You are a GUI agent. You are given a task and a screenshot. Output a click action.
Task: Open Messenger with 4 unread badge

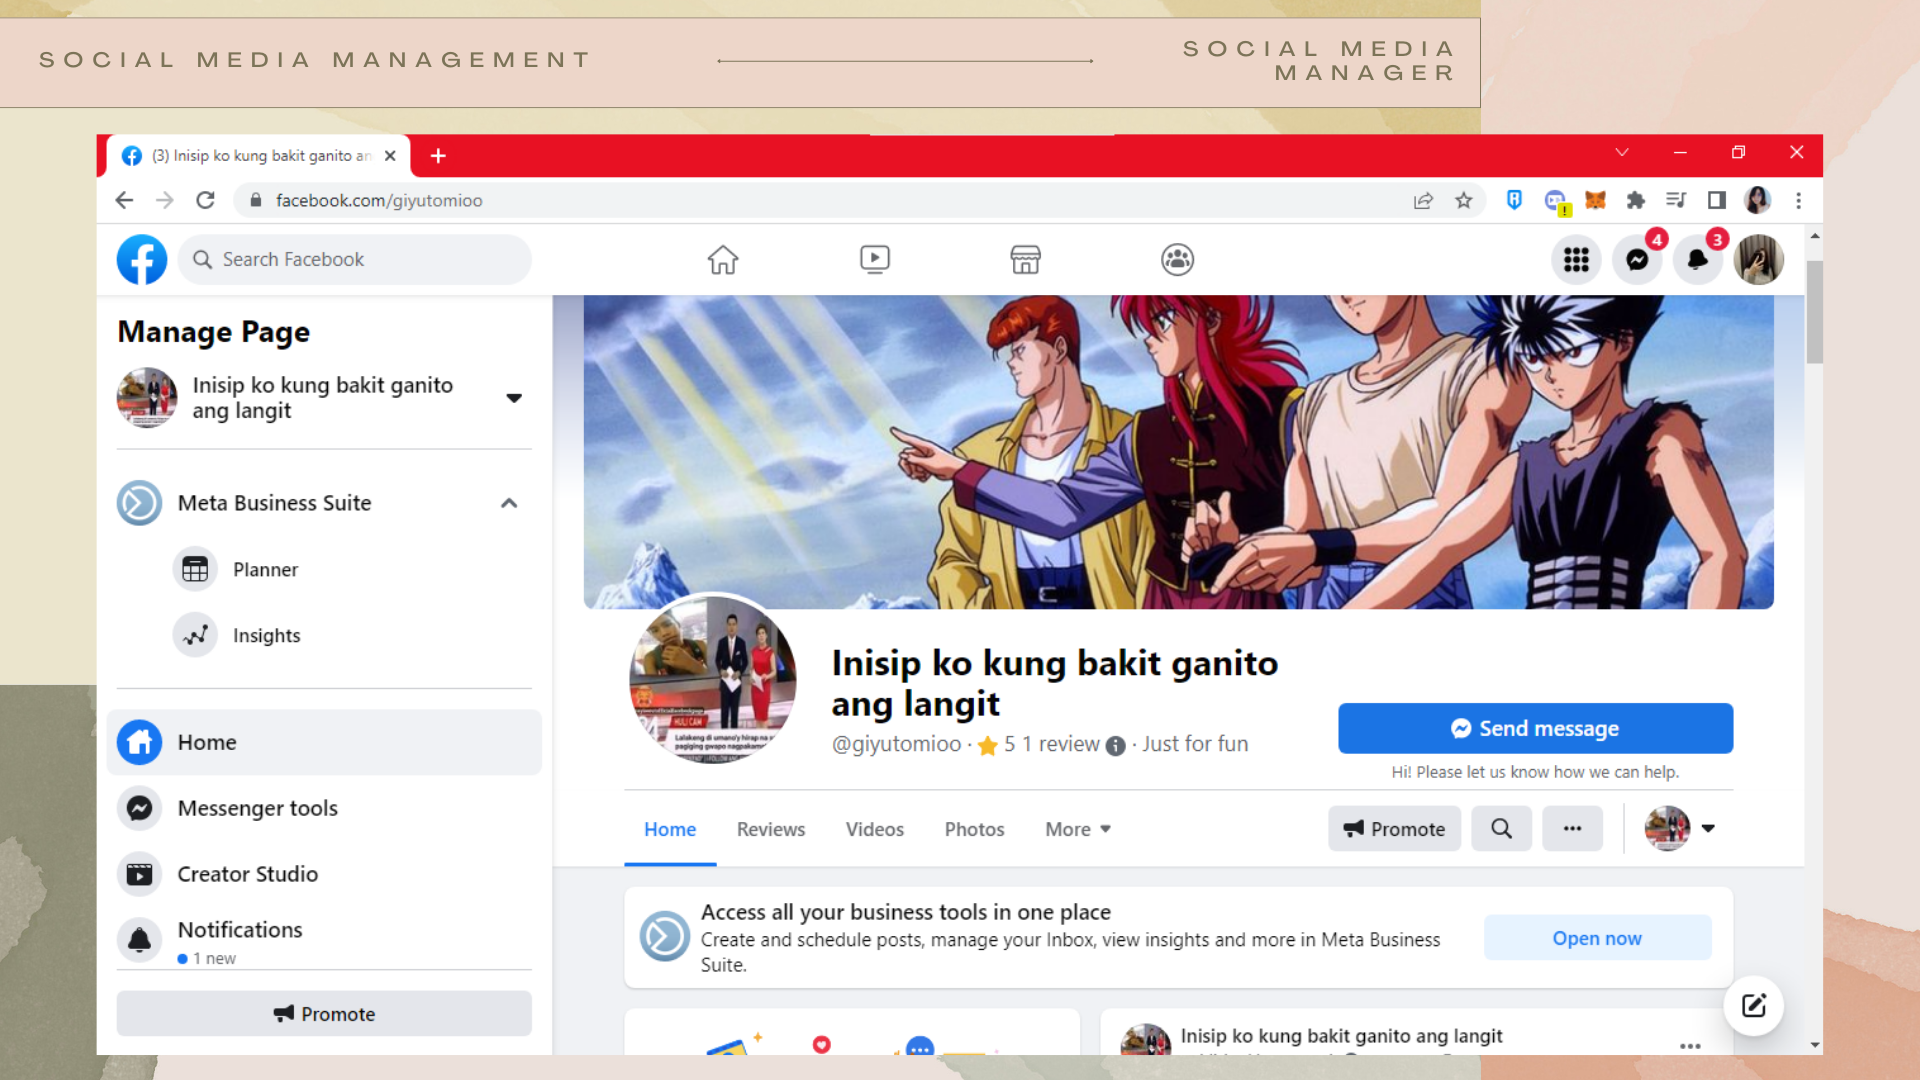coord(1638,260)
